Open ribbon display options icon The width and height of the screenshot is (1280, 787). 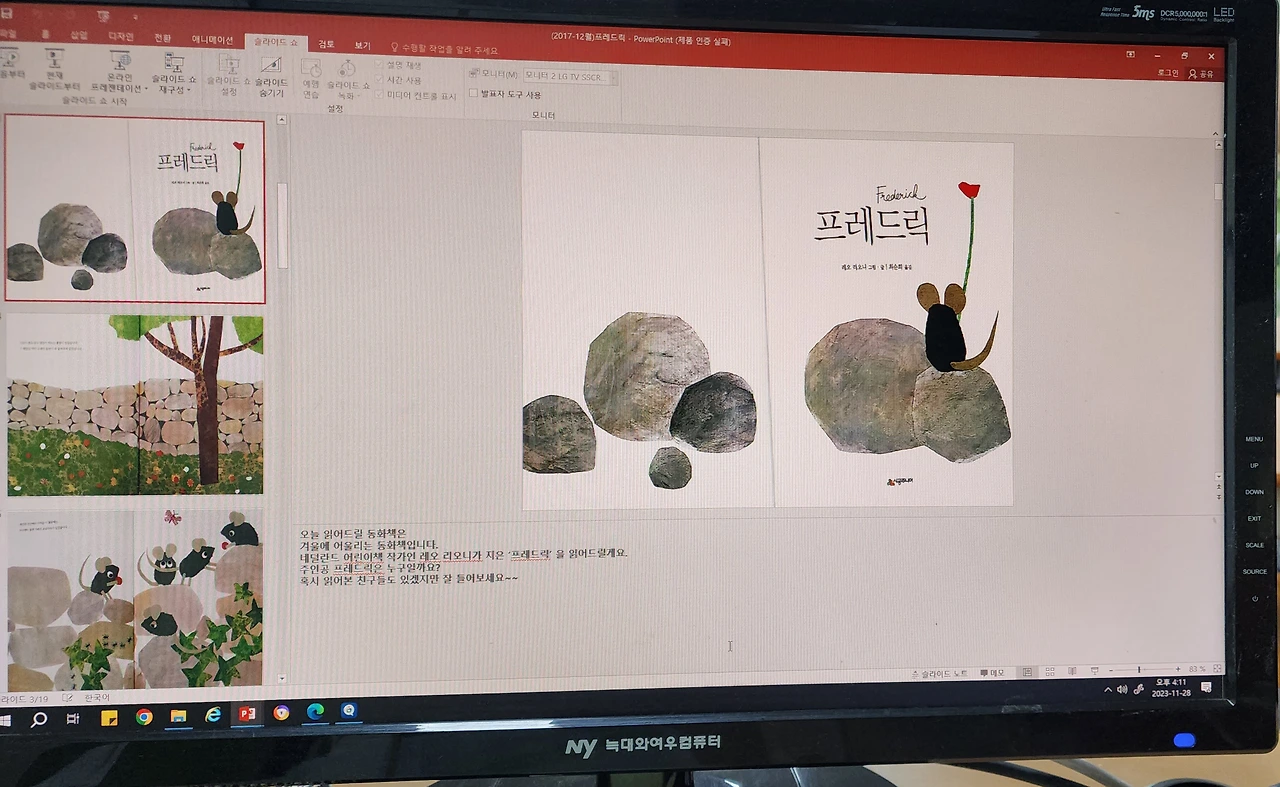[1130, 55]
